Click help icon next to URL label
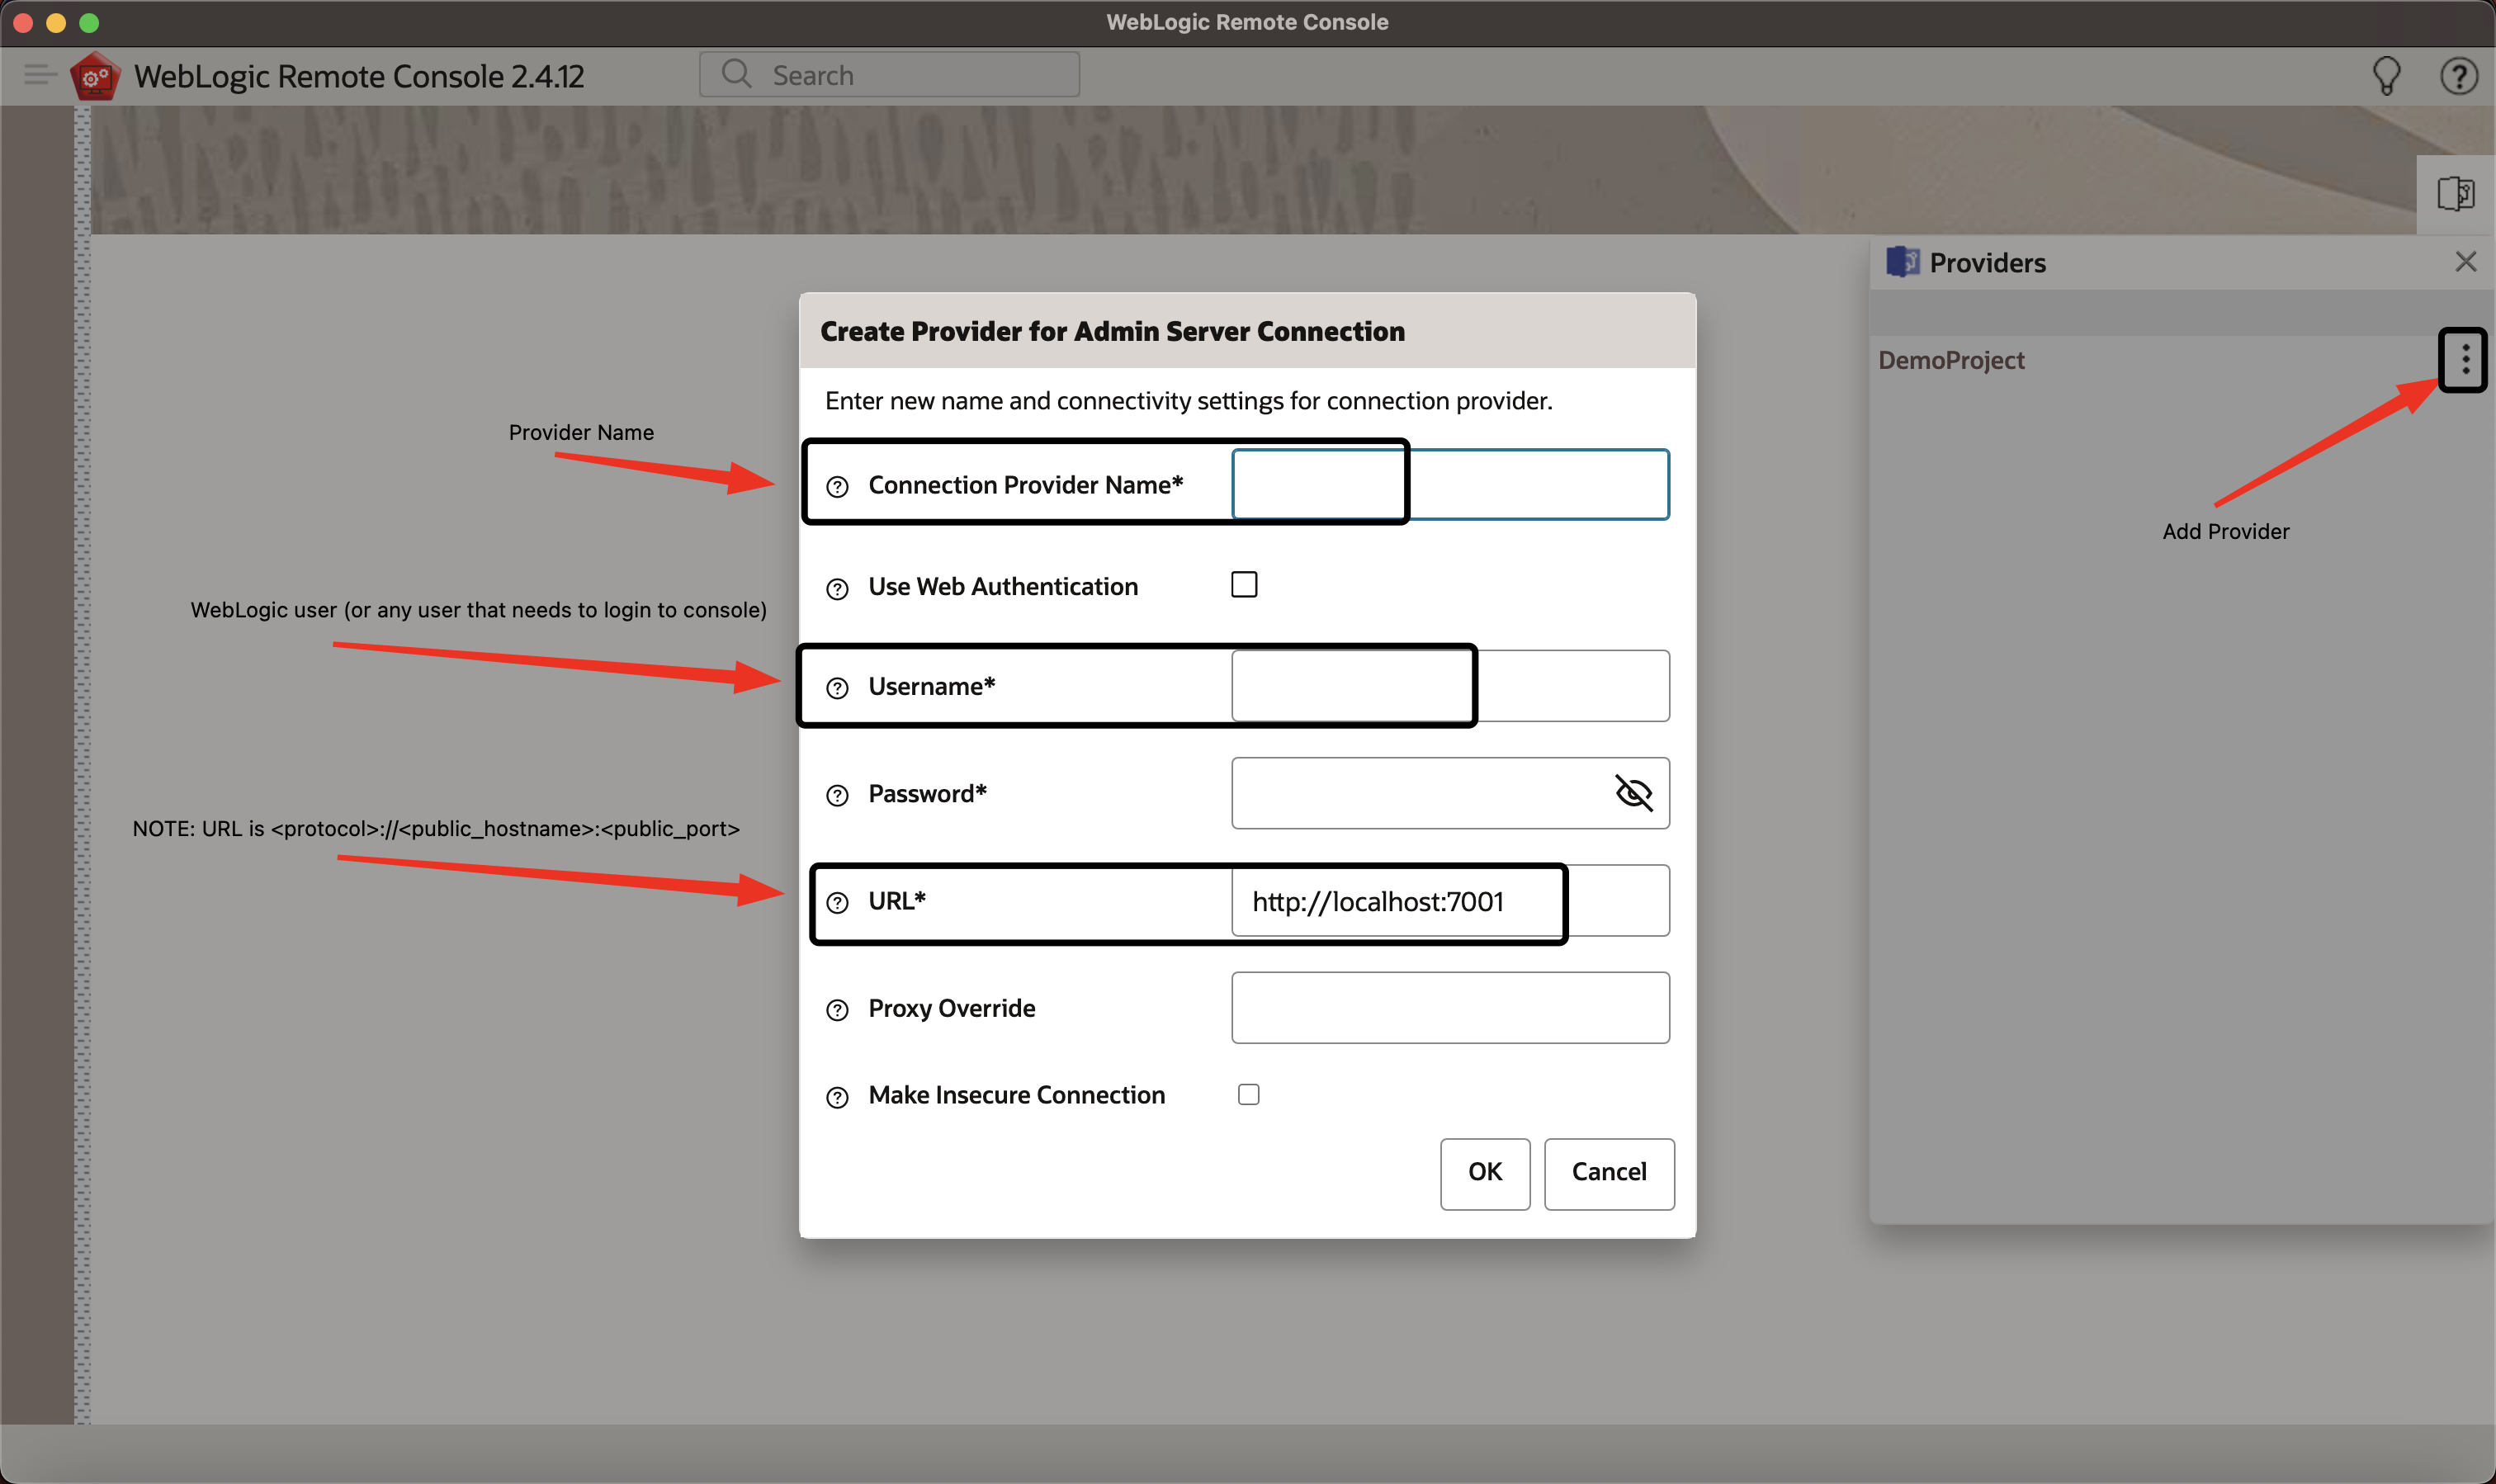 [x=837, y=903]
